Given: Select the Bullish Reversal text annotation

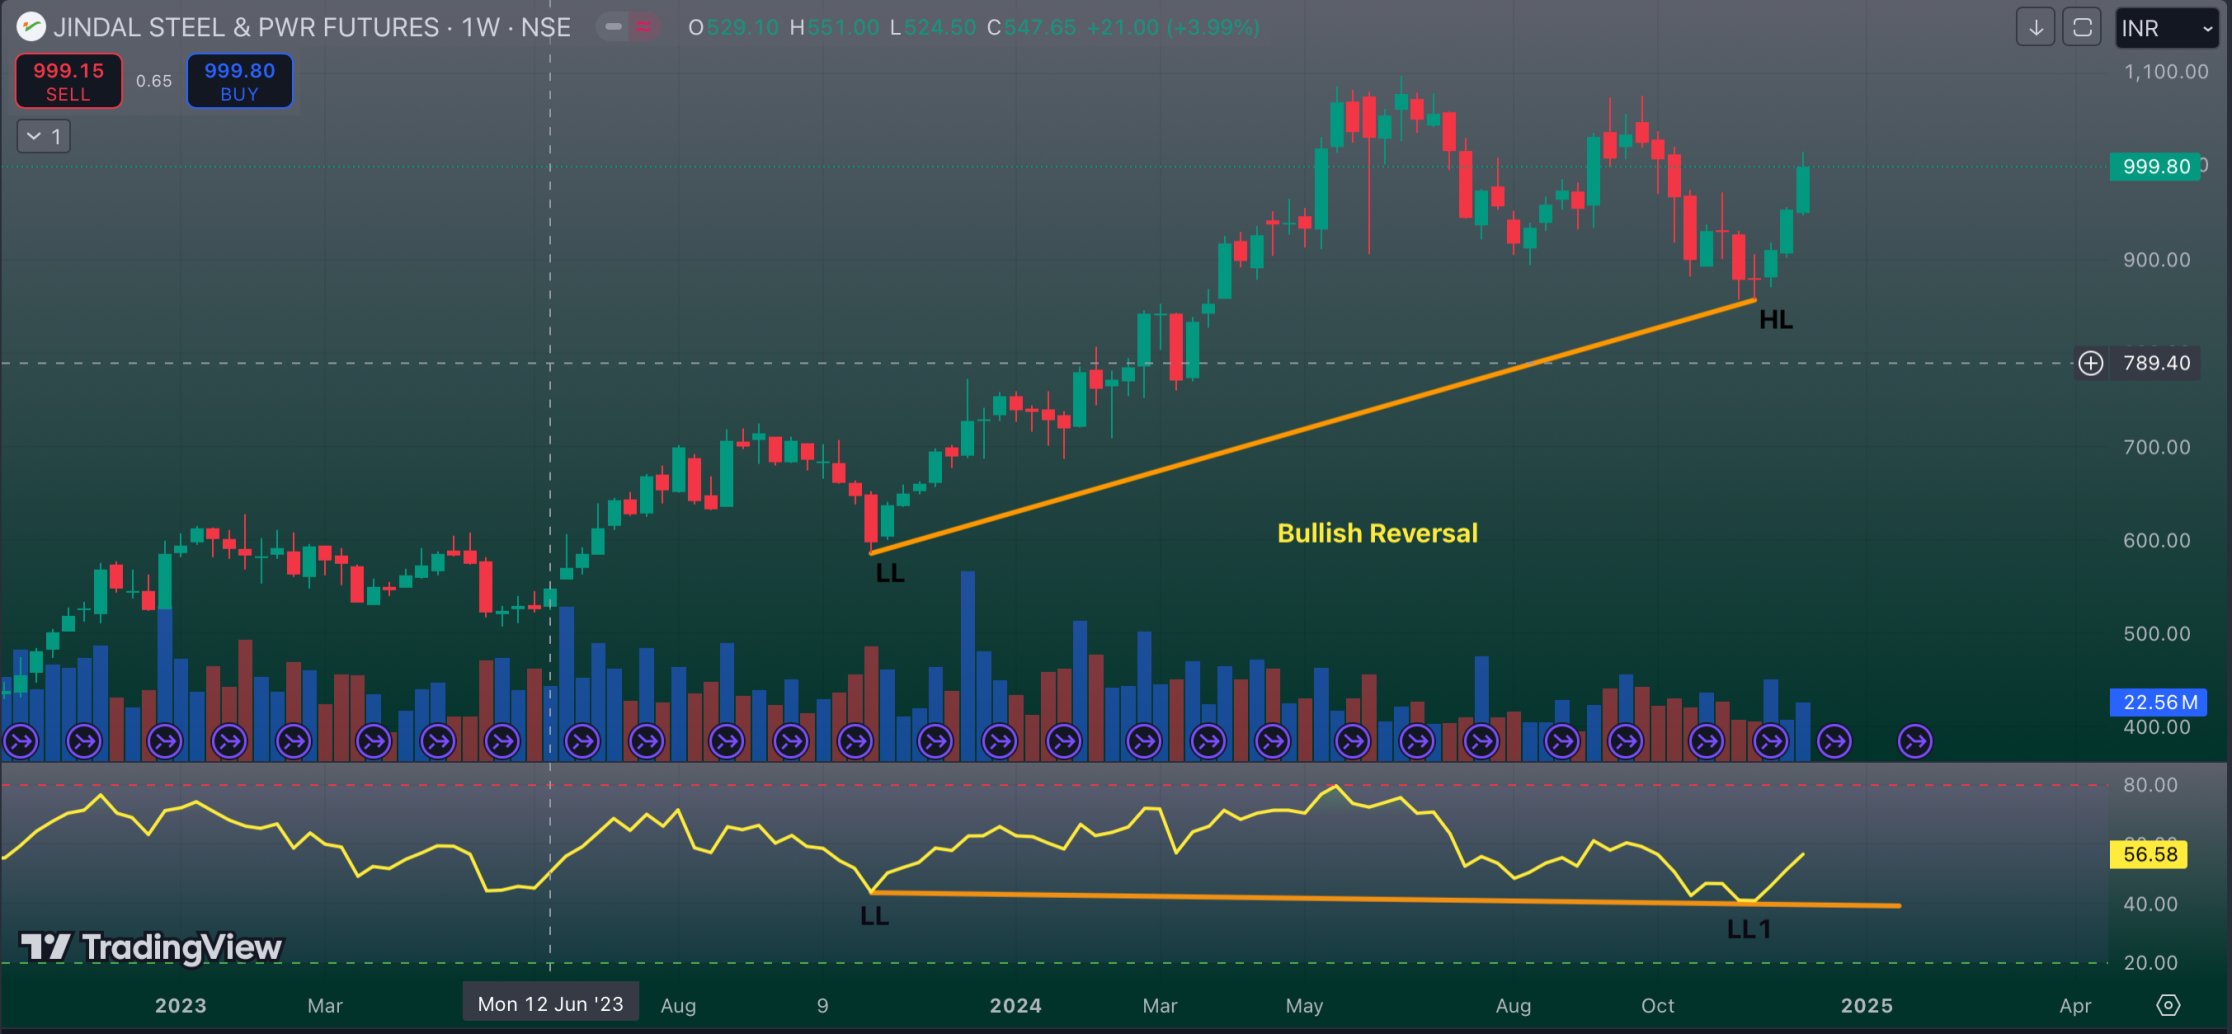Looking at the screenshot, I should pyautogui.click(x=1377, y=533).
